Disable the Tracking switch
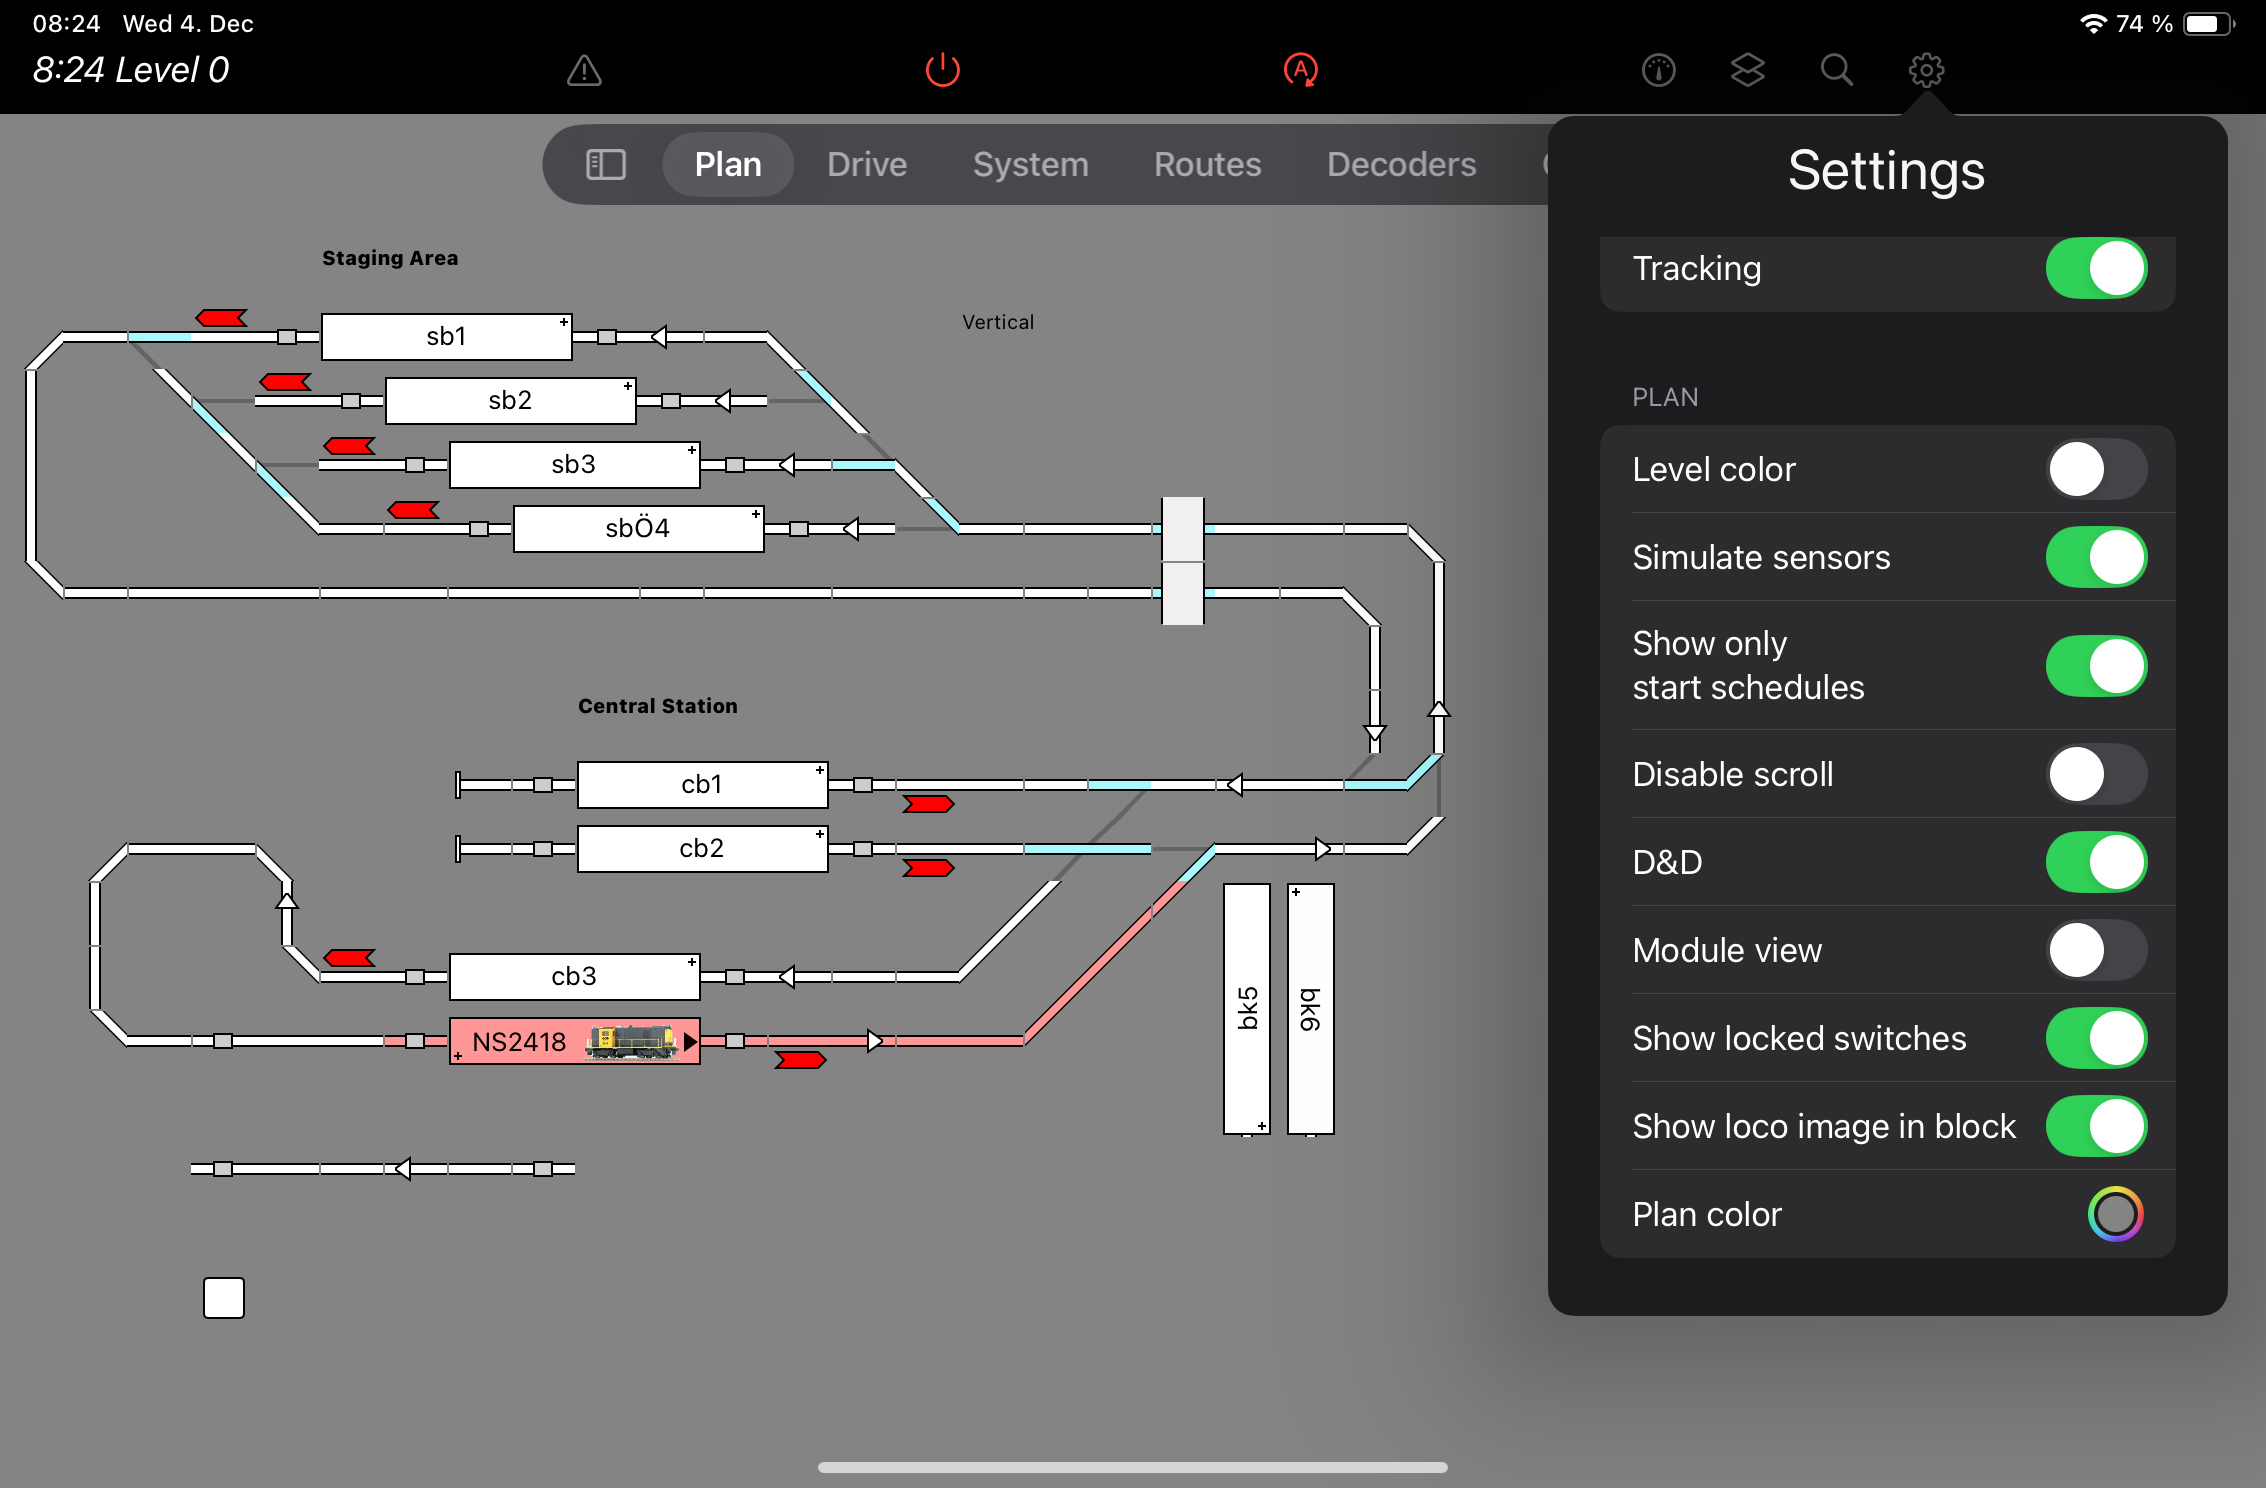Screen dimensions: 2266x1488 click(x=2095, y=268)
